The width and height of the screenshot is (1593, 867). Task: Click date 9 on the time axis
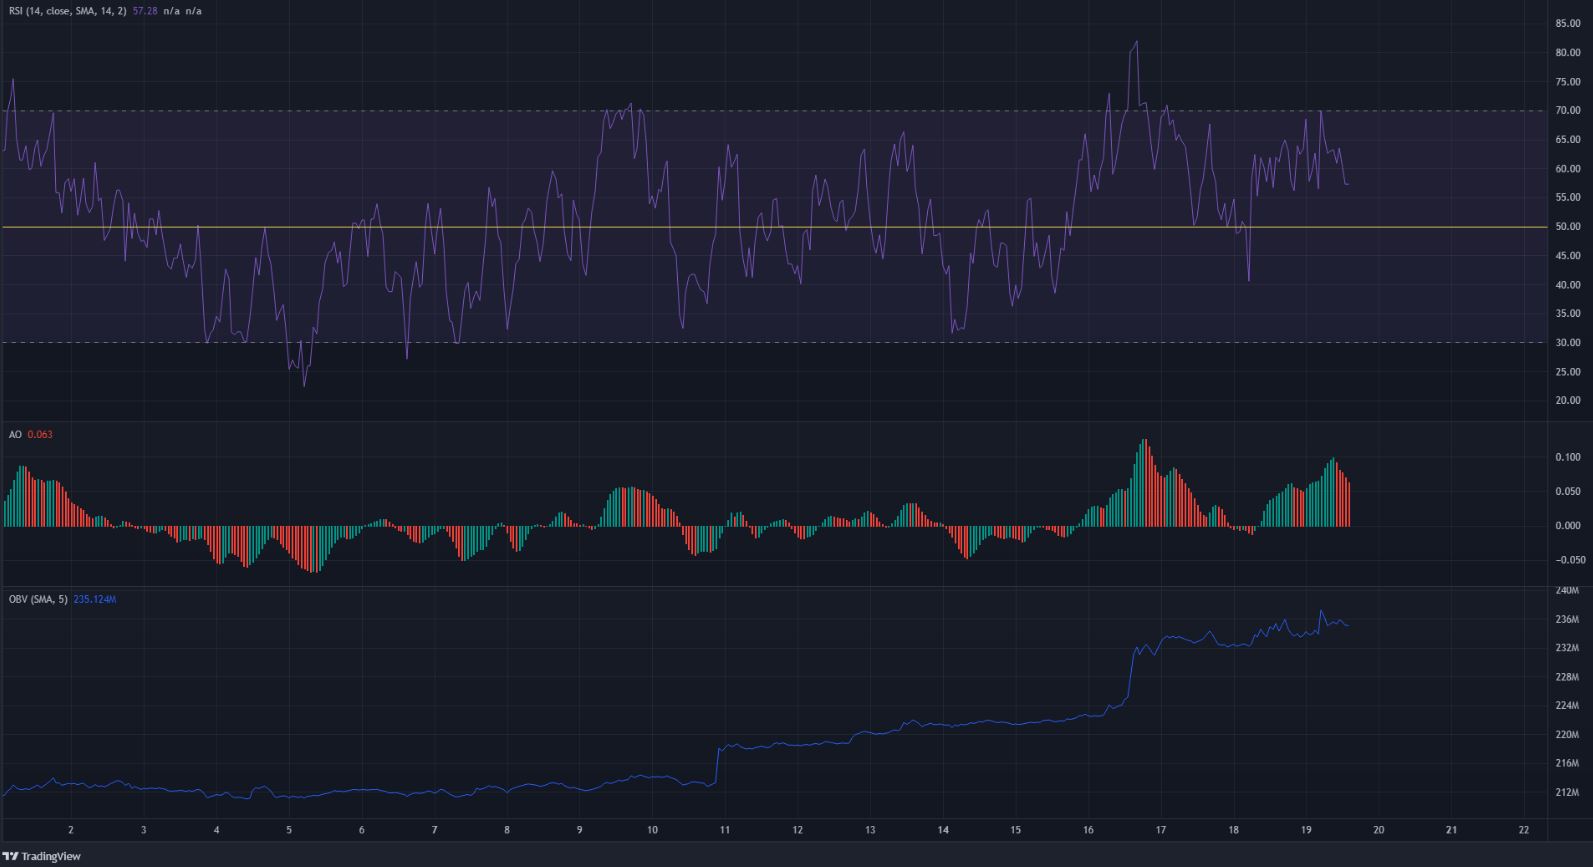pyautogui.click(x=580, y=830)
